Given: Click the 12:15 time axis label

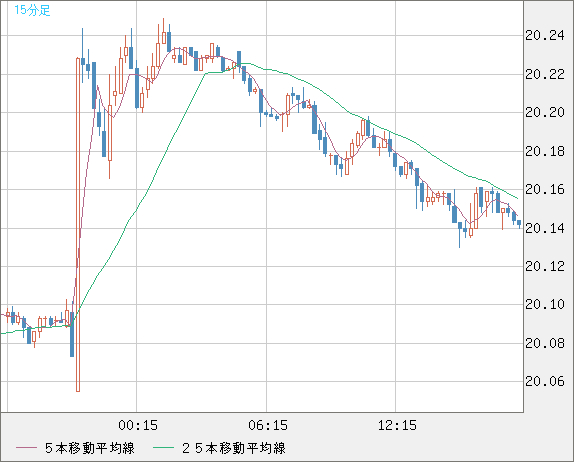Looking at the screenshot, I should pos(397,425).
